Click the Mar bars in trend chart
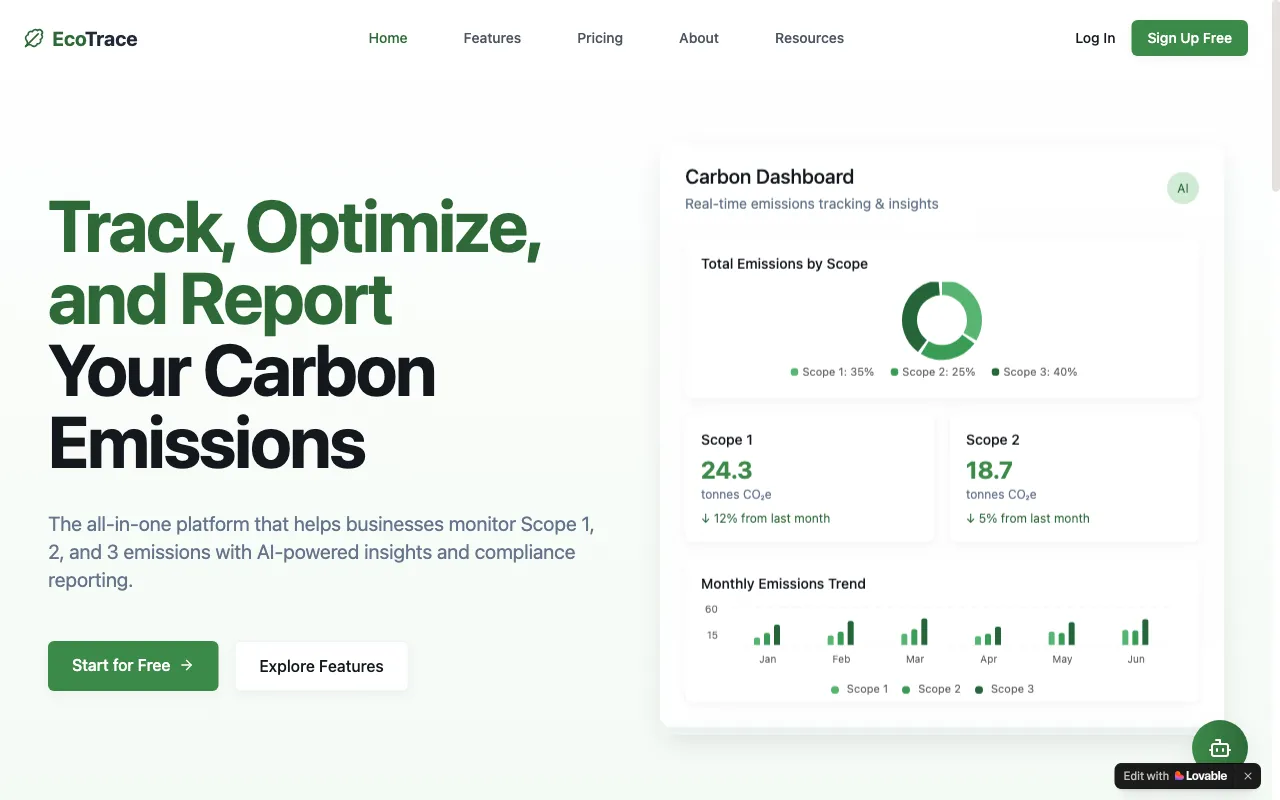The width and height of the screenshot is (1280, 800). [x=914, y=632]
